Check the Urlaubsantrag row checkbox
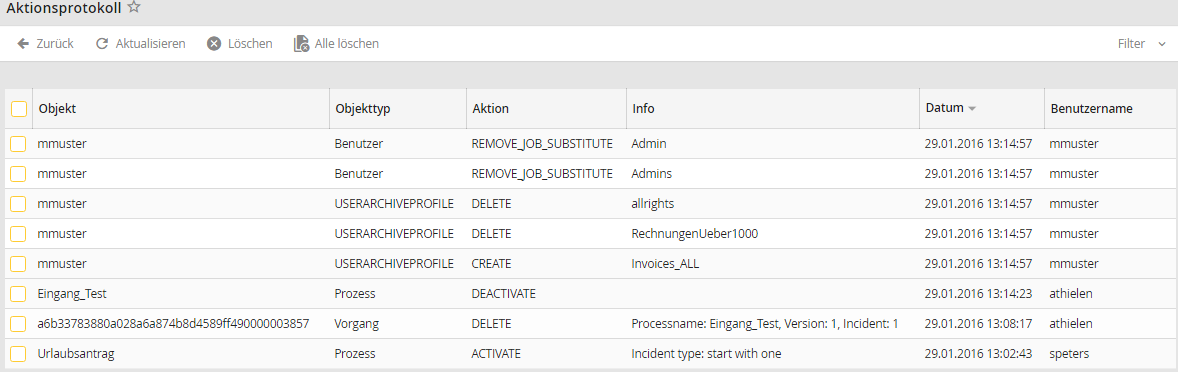The width and height of the screenshot is (1178, 372). pyautogui.click(x=19, y=353)
